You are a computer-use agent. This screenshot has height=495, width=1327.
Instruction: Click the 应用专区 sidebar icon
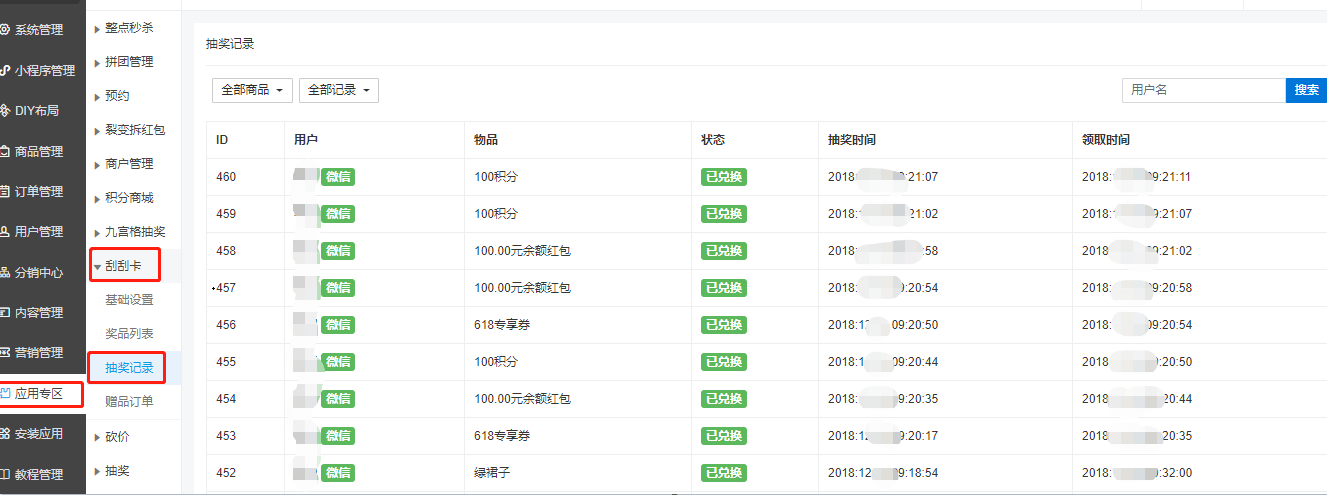(6, 394)
